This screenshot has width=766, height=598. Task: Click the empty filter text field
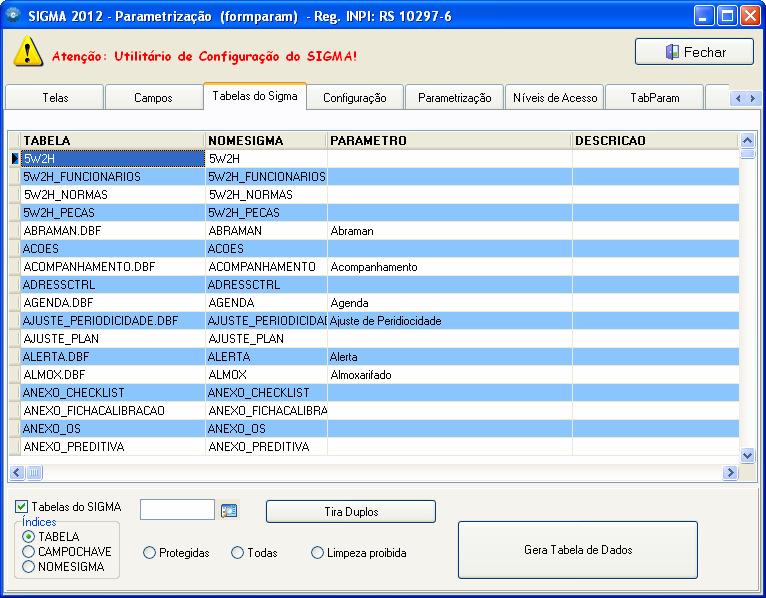(177, 510)
